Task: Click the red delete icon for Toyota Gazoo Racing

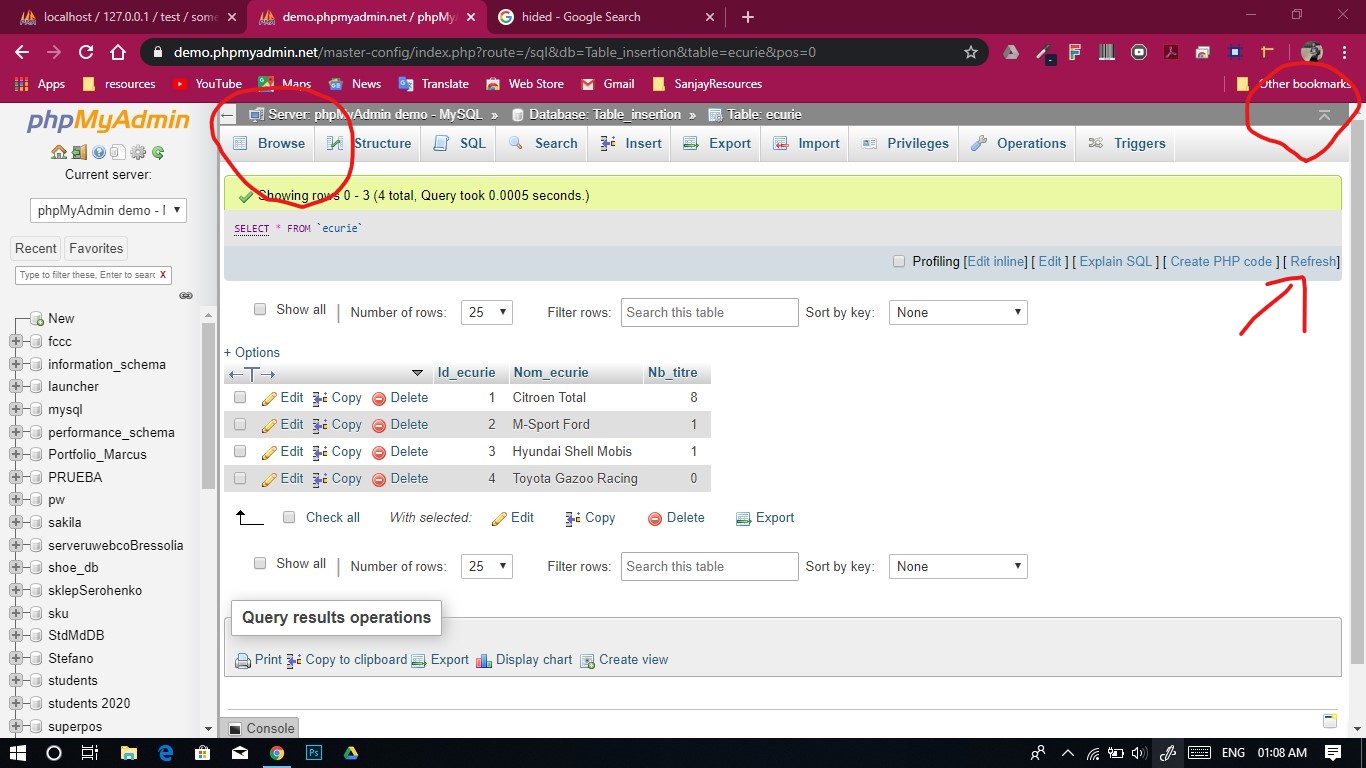Action: point(379,479)
